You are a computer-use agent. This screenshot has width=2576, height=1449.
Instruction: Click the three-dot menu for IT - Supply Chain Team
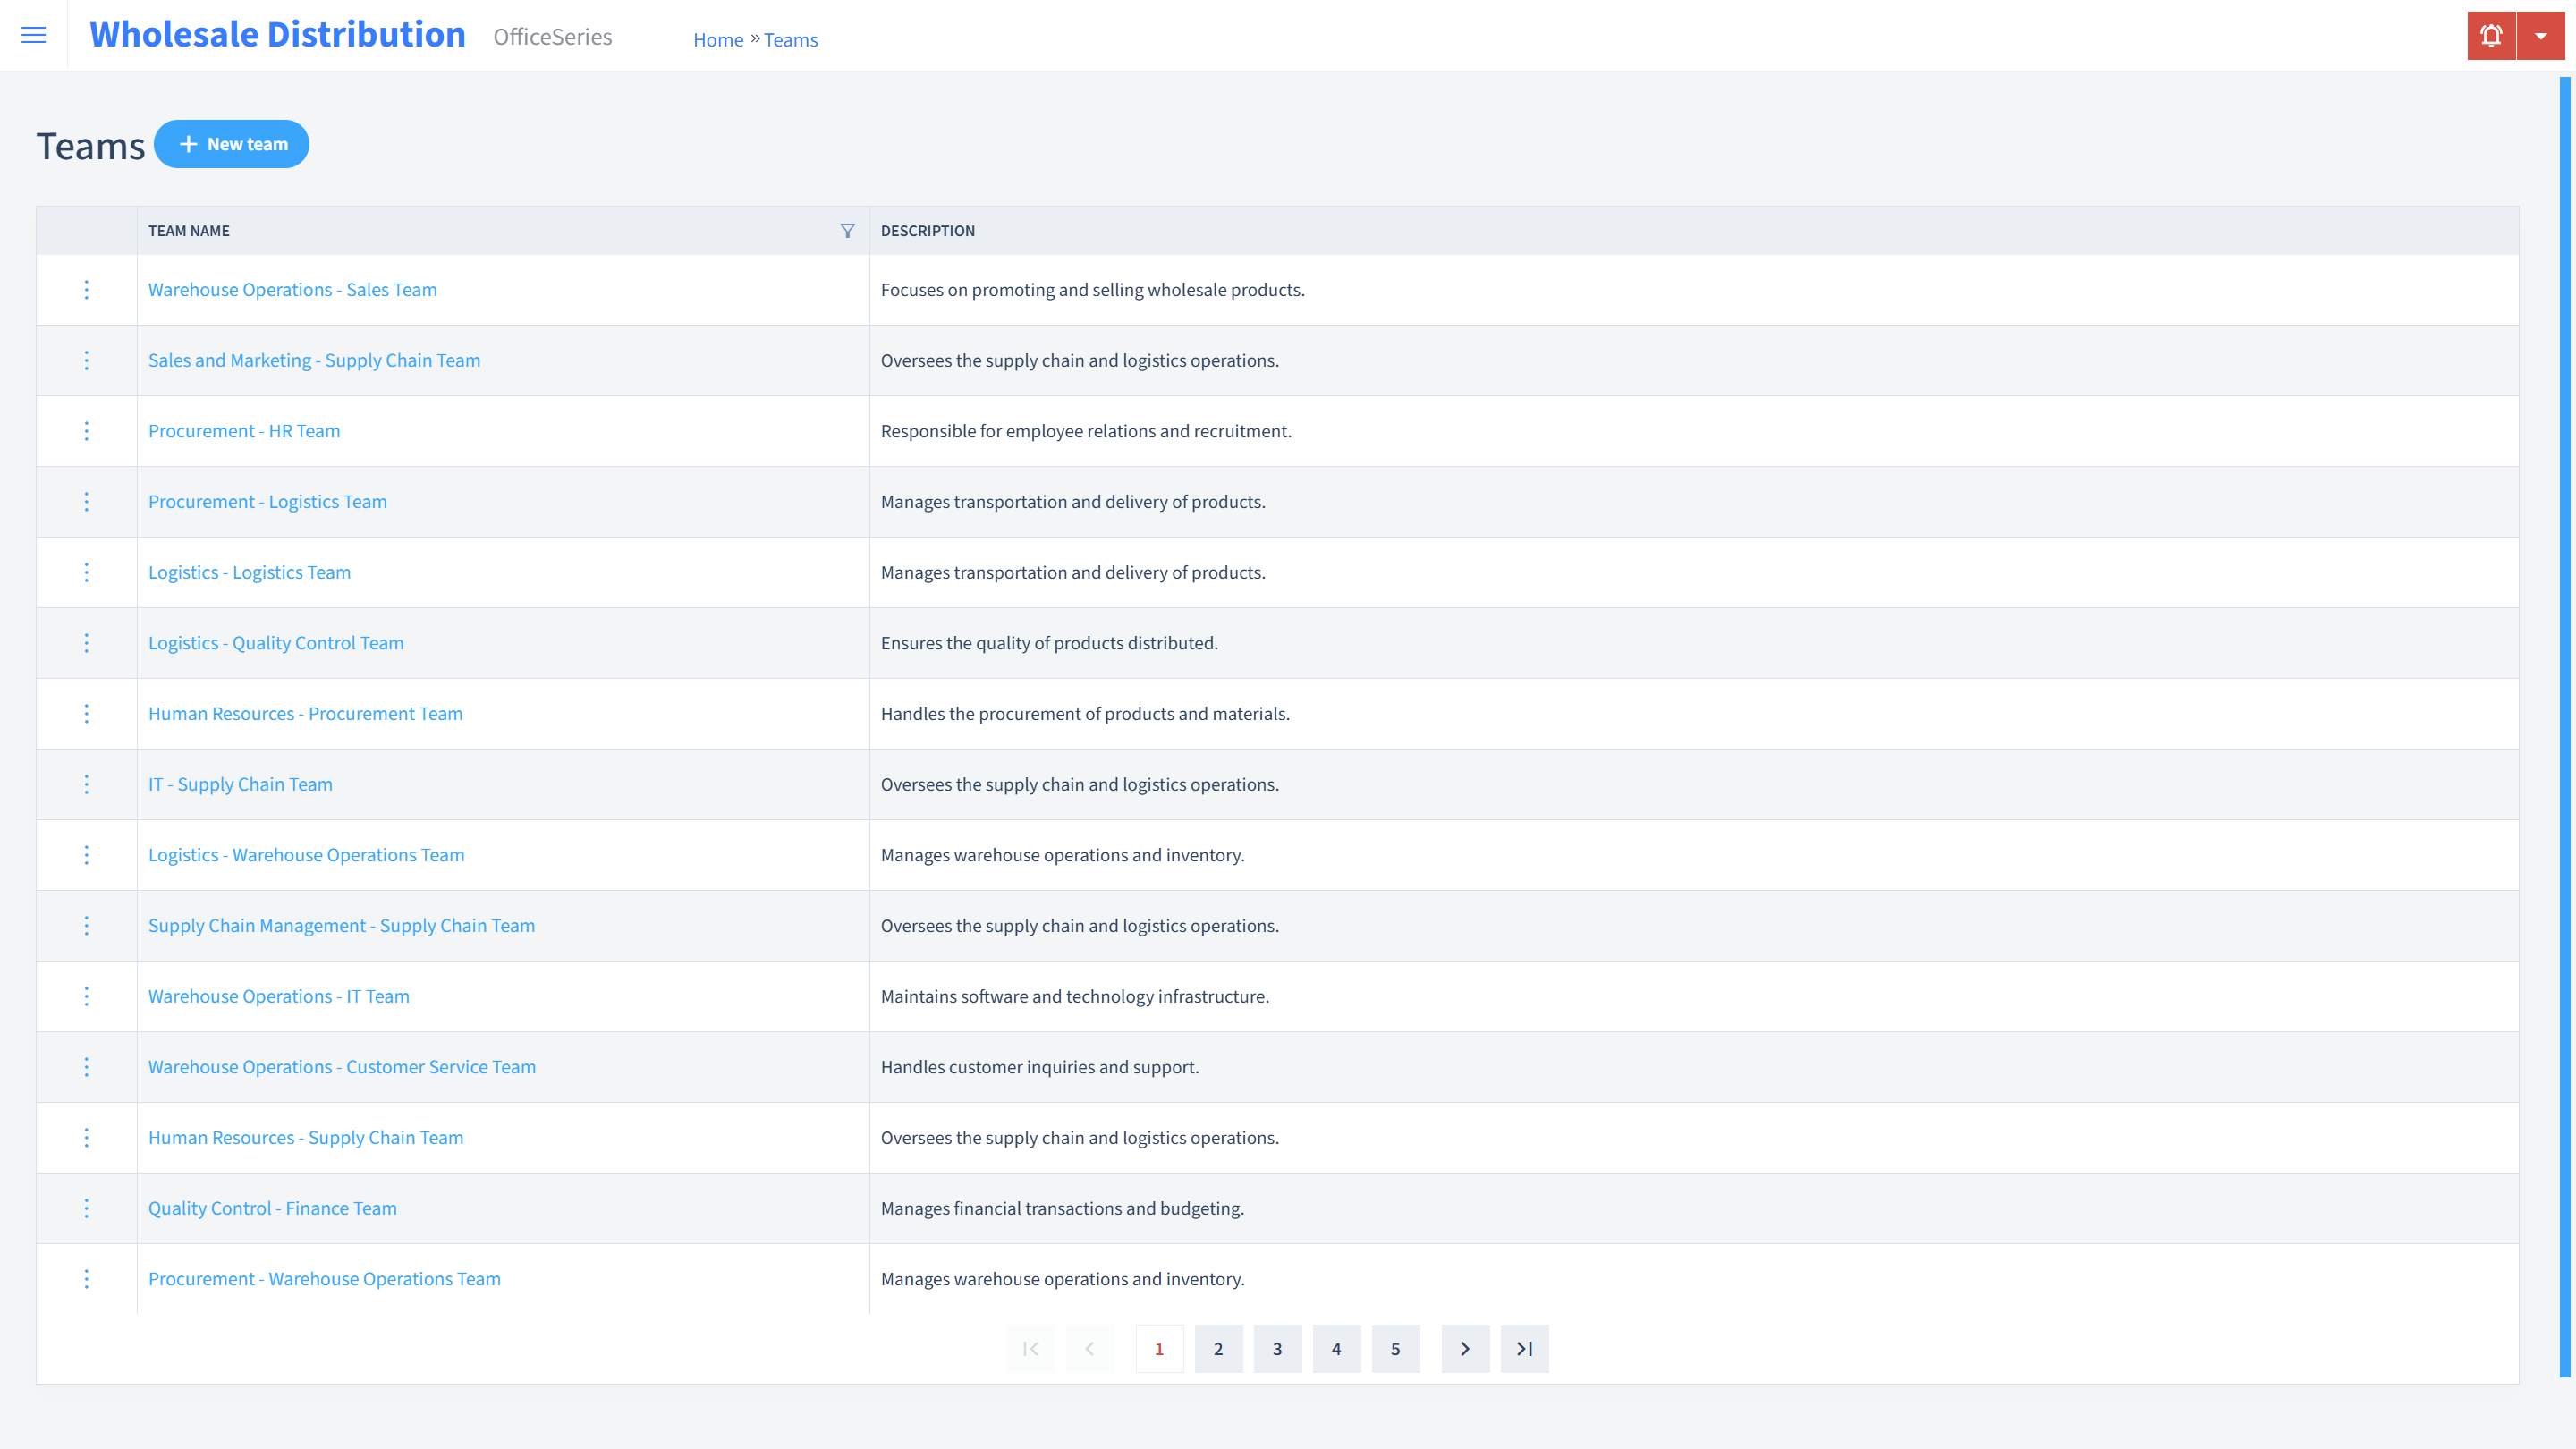click(85, 784)
